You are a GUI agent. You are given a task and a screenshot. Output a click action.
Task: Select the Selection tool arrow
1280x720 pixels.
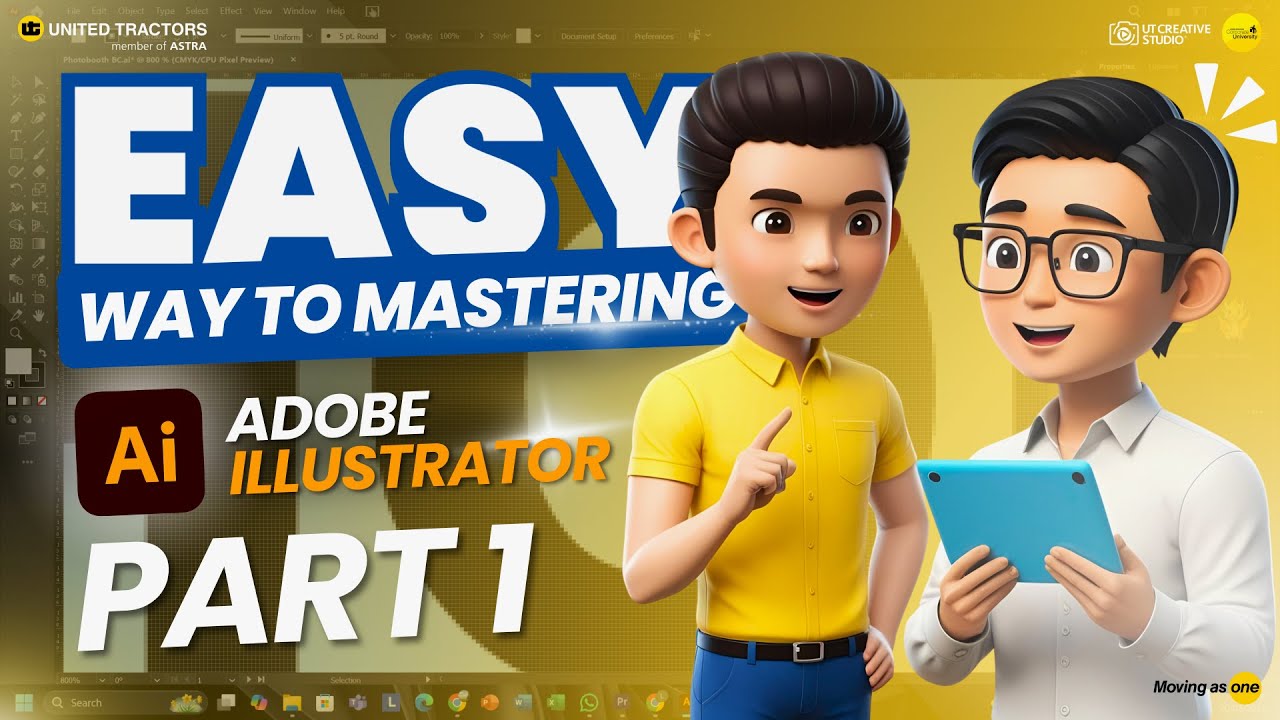click(16, 82)
